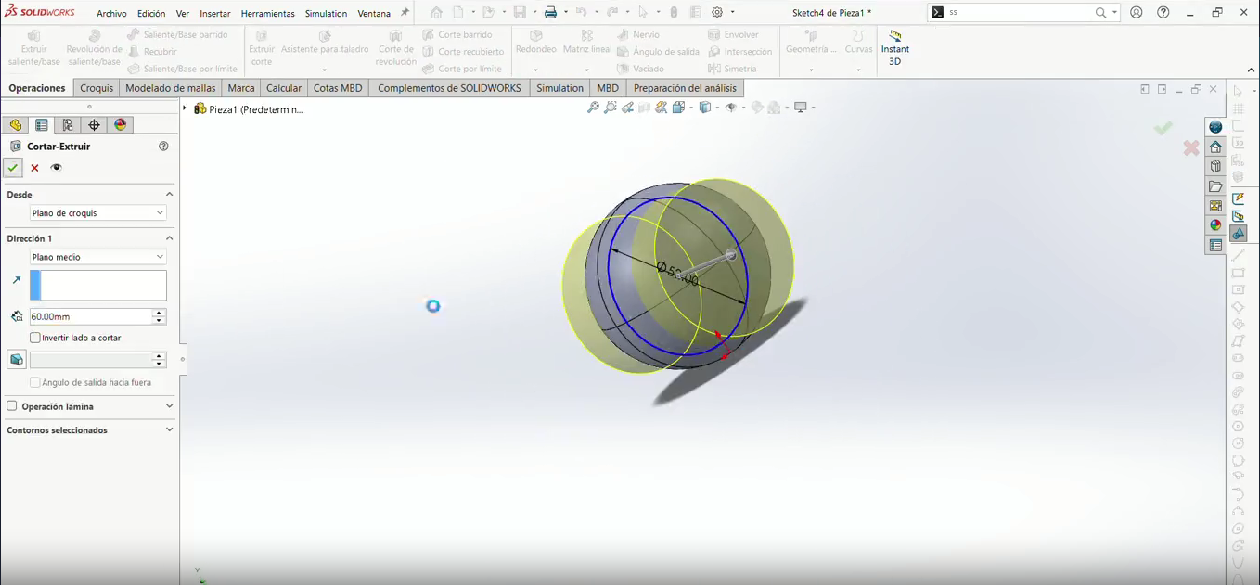Toggle Instant 3D button
The image size is (1260, 585).
coord(895,48)
